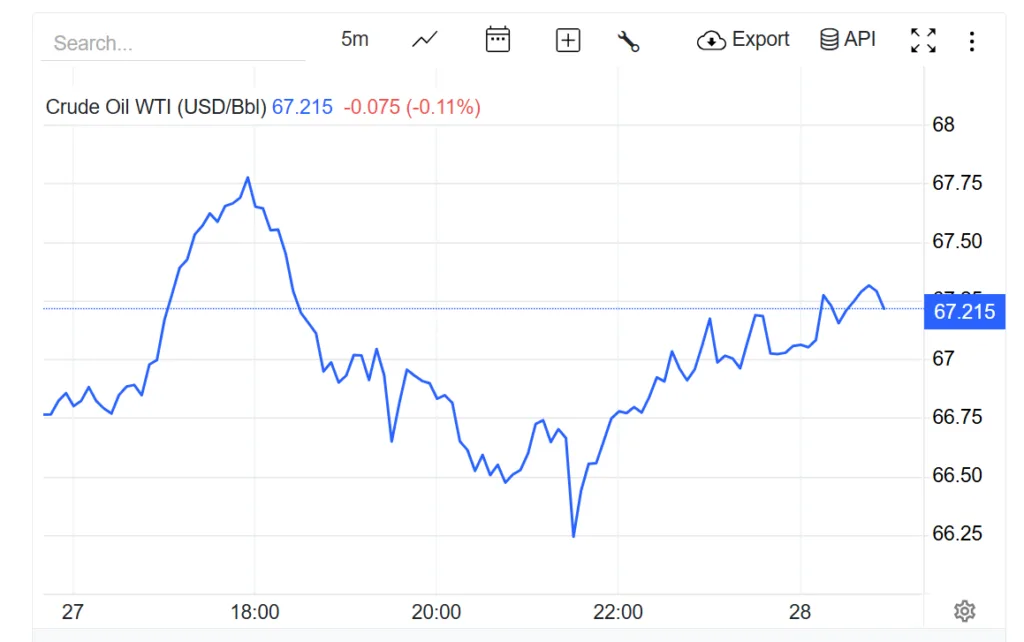Select the line chart type icon
The width and height of the screenshot is (1024, 642).
tap(423, 39)
